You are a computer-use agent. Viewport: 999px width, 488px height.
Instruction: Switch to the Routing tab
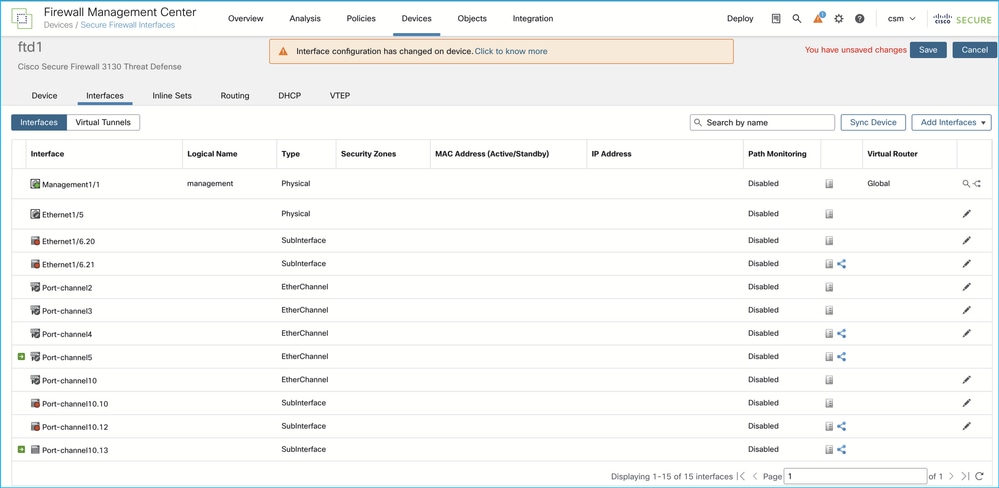(x=234, y=96)
